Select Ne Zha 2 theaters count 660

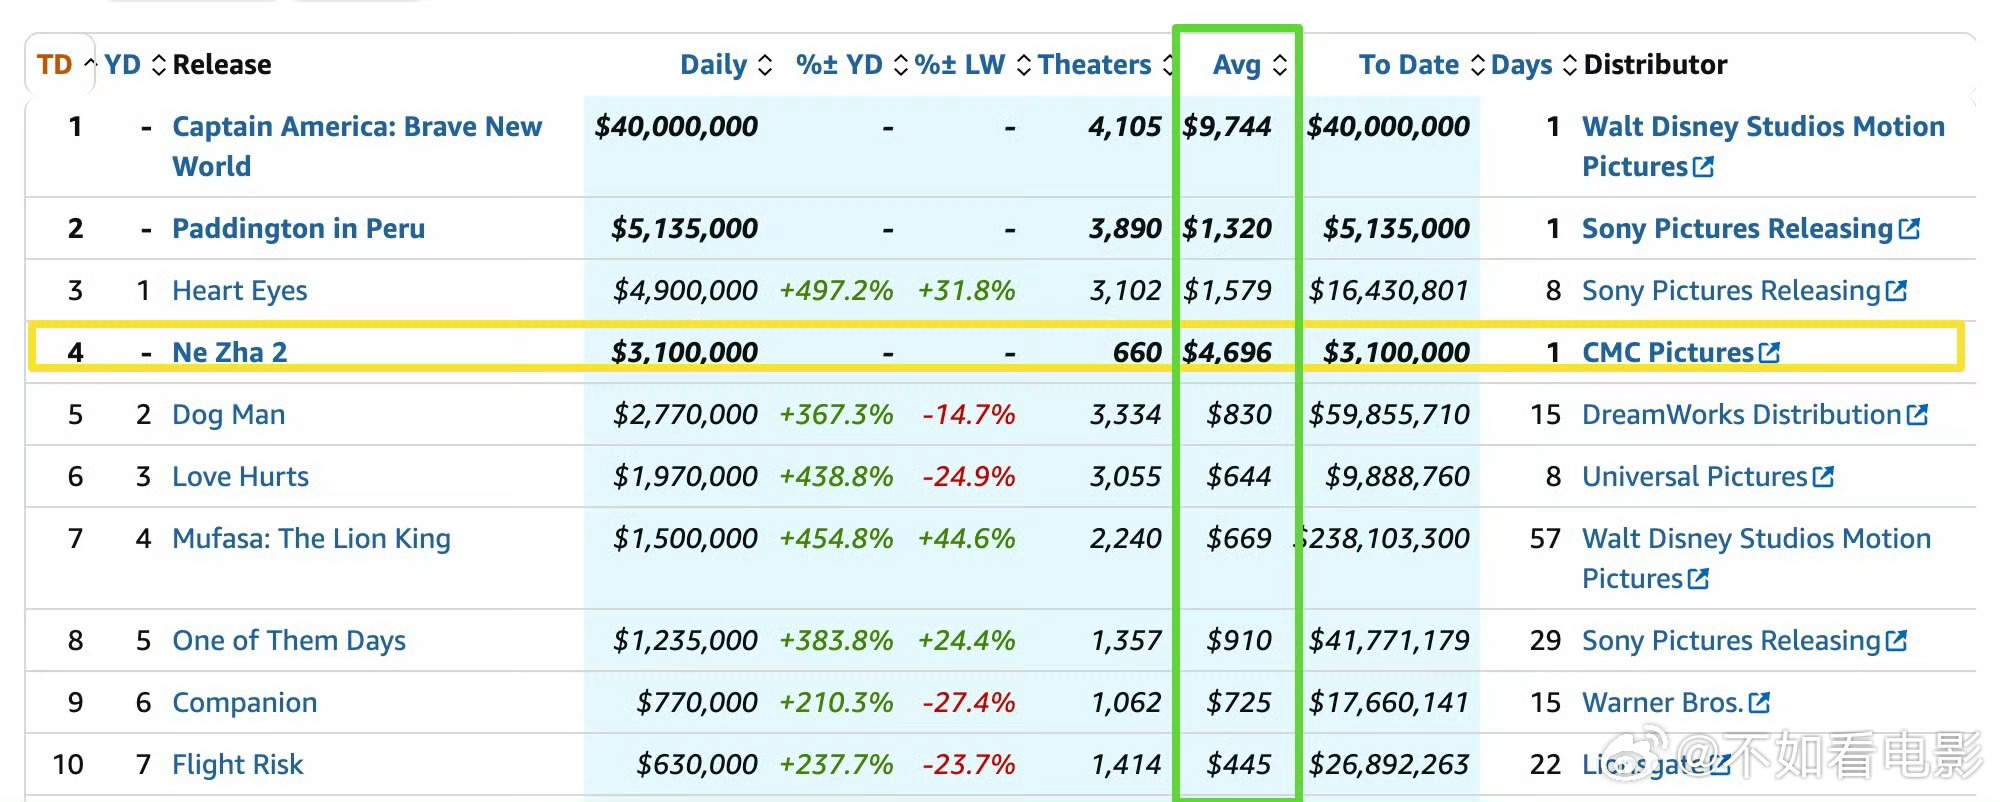pos(1137,353)
